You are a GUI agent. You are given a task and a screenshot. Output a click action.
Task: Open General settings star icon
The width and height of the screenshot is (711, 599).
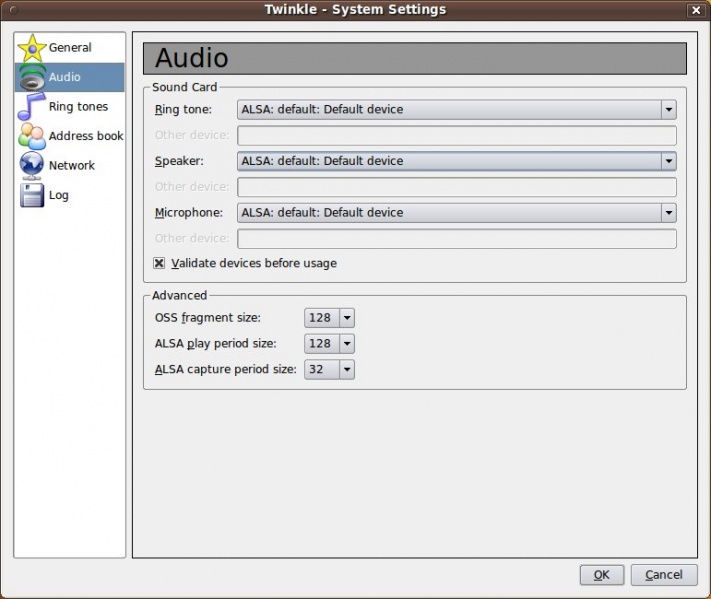(x=32, y=48)
